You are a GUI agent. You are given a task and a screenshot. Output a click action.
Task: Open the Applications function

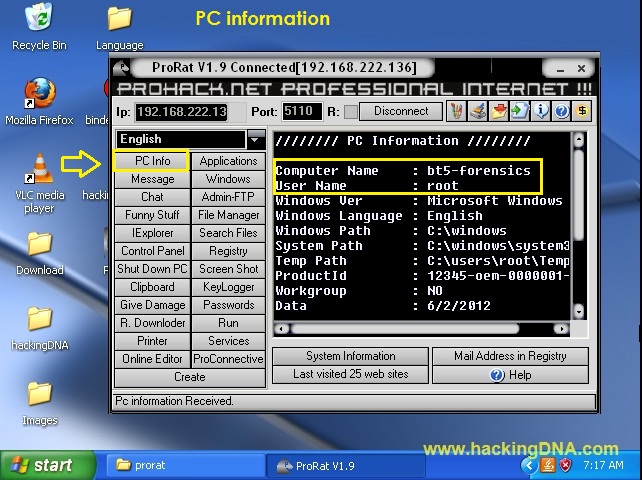click(x=228, y=161)
